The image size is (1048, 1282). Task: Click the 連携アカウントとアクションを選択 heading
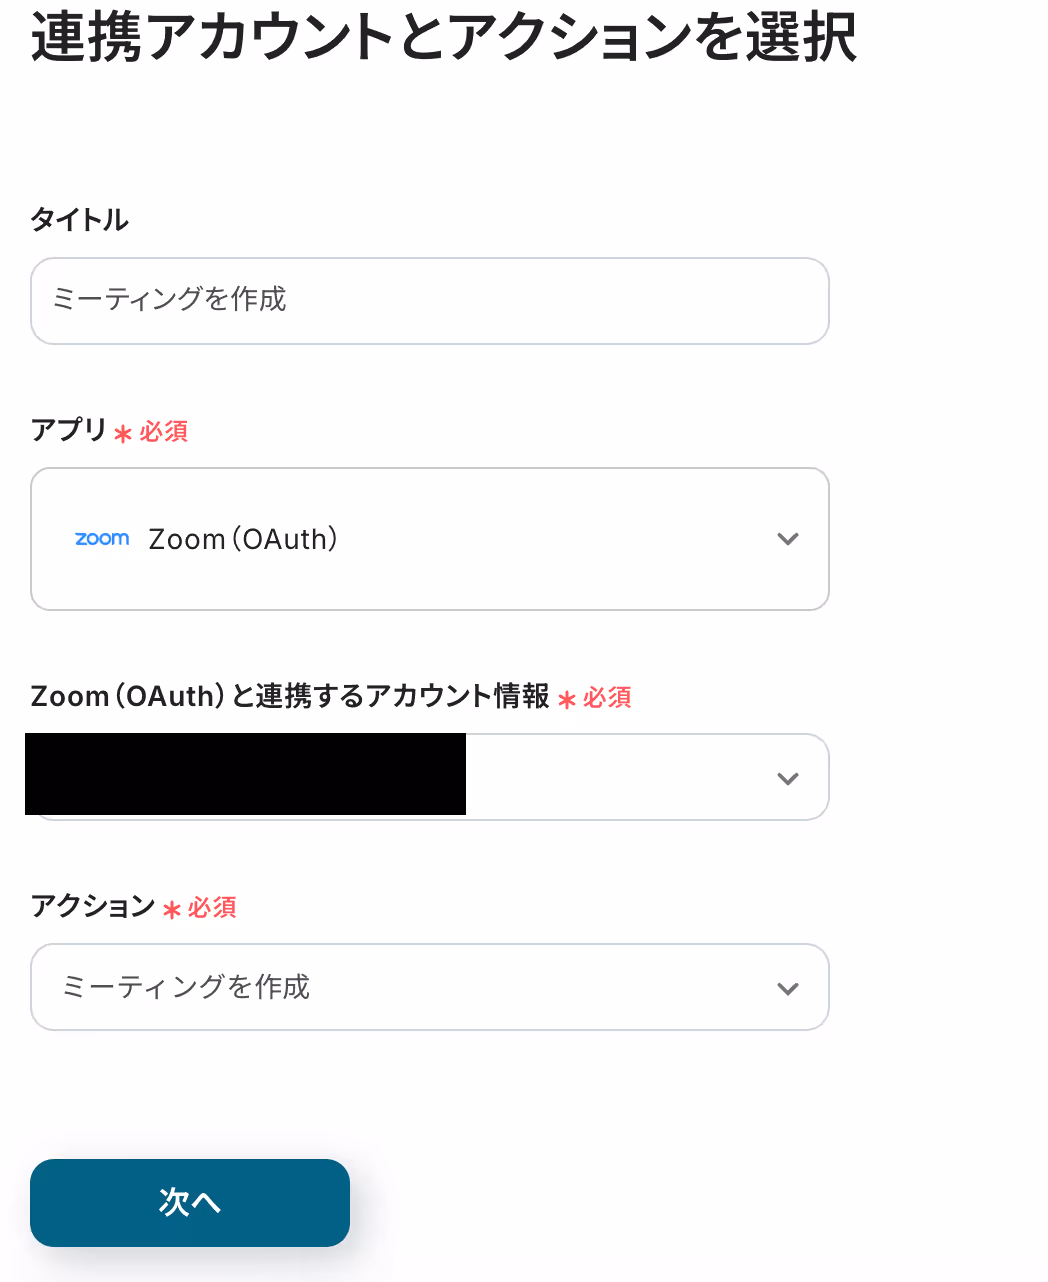(x=444, y=36)
